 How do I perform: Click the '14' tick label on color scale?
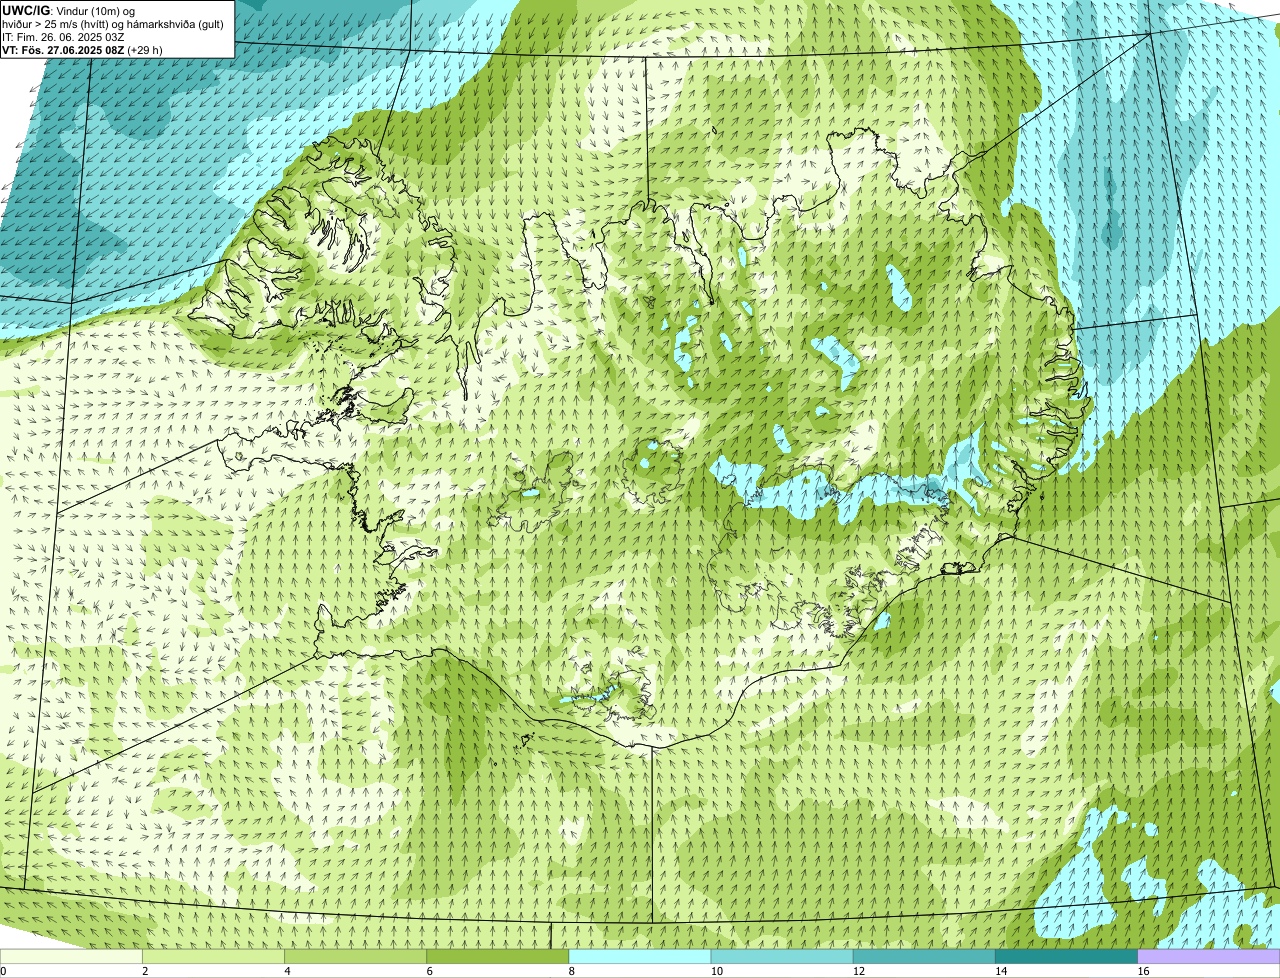1000,971
